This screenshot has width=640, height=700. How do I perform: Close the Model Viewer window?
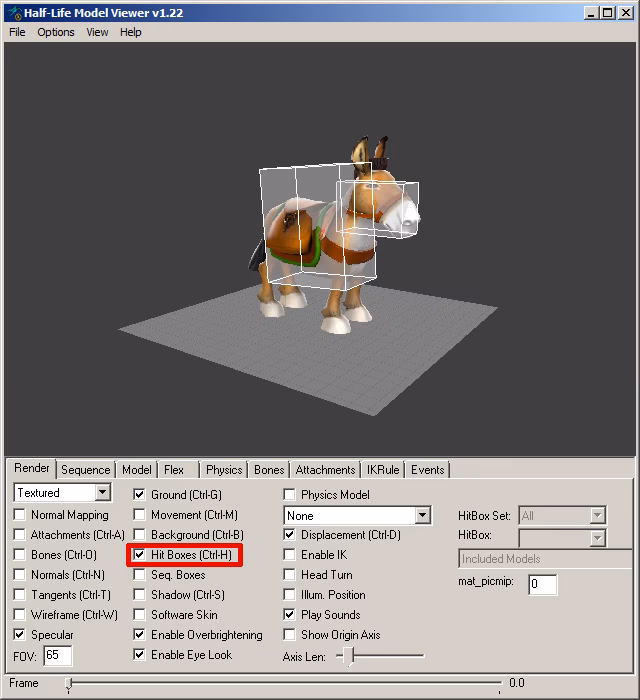[x=626, y=13]
